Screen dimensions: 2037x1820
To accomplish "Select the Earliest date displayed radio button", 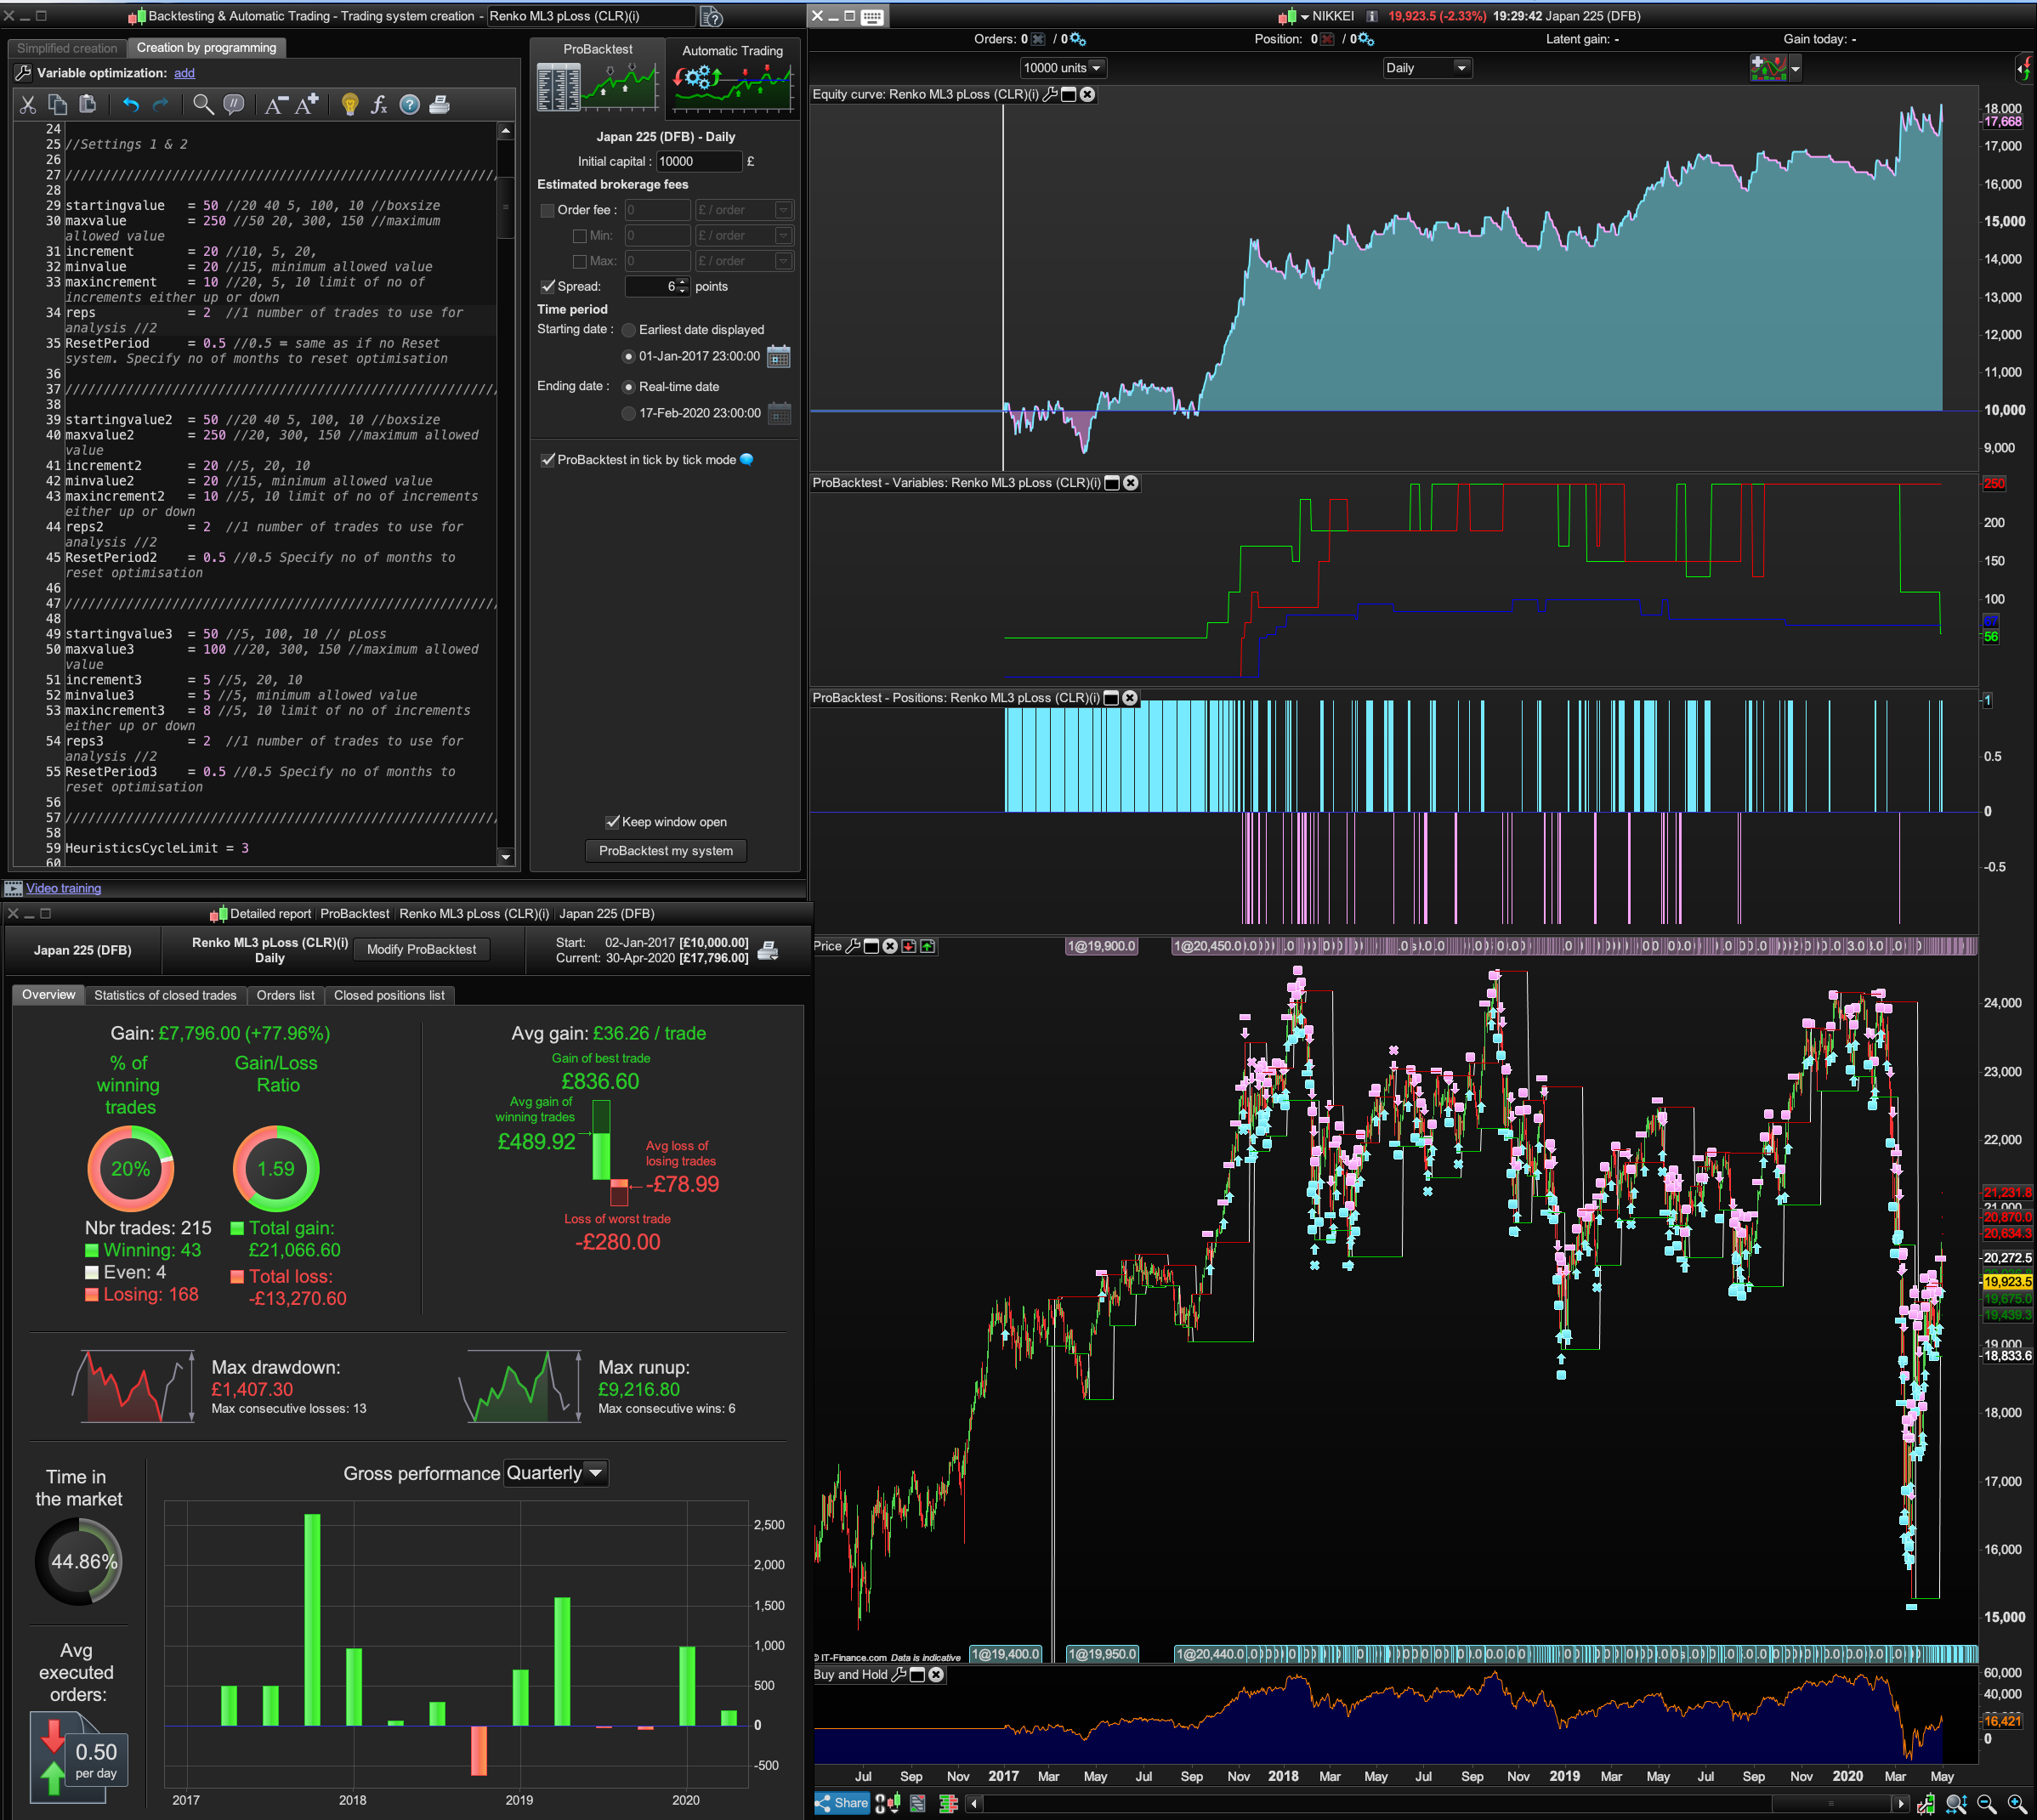I will point(628,330).
